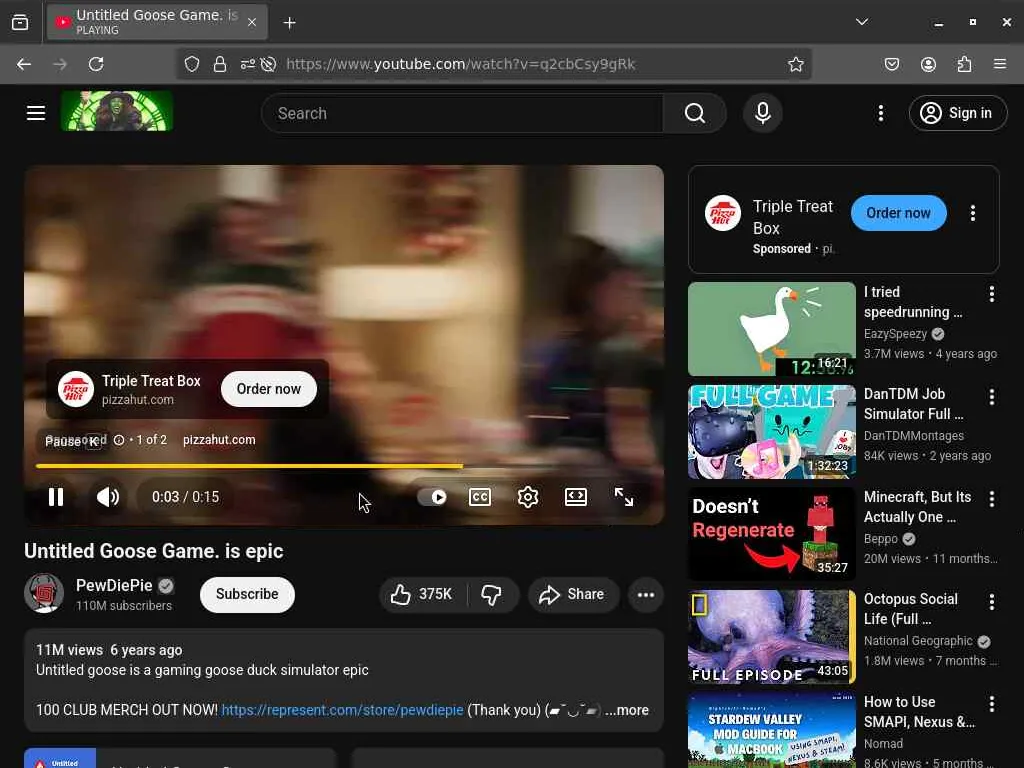This screenshot has height=768, width=1024.
Task: Open options for DanTDM Job Simulator video
Action: 991,396
